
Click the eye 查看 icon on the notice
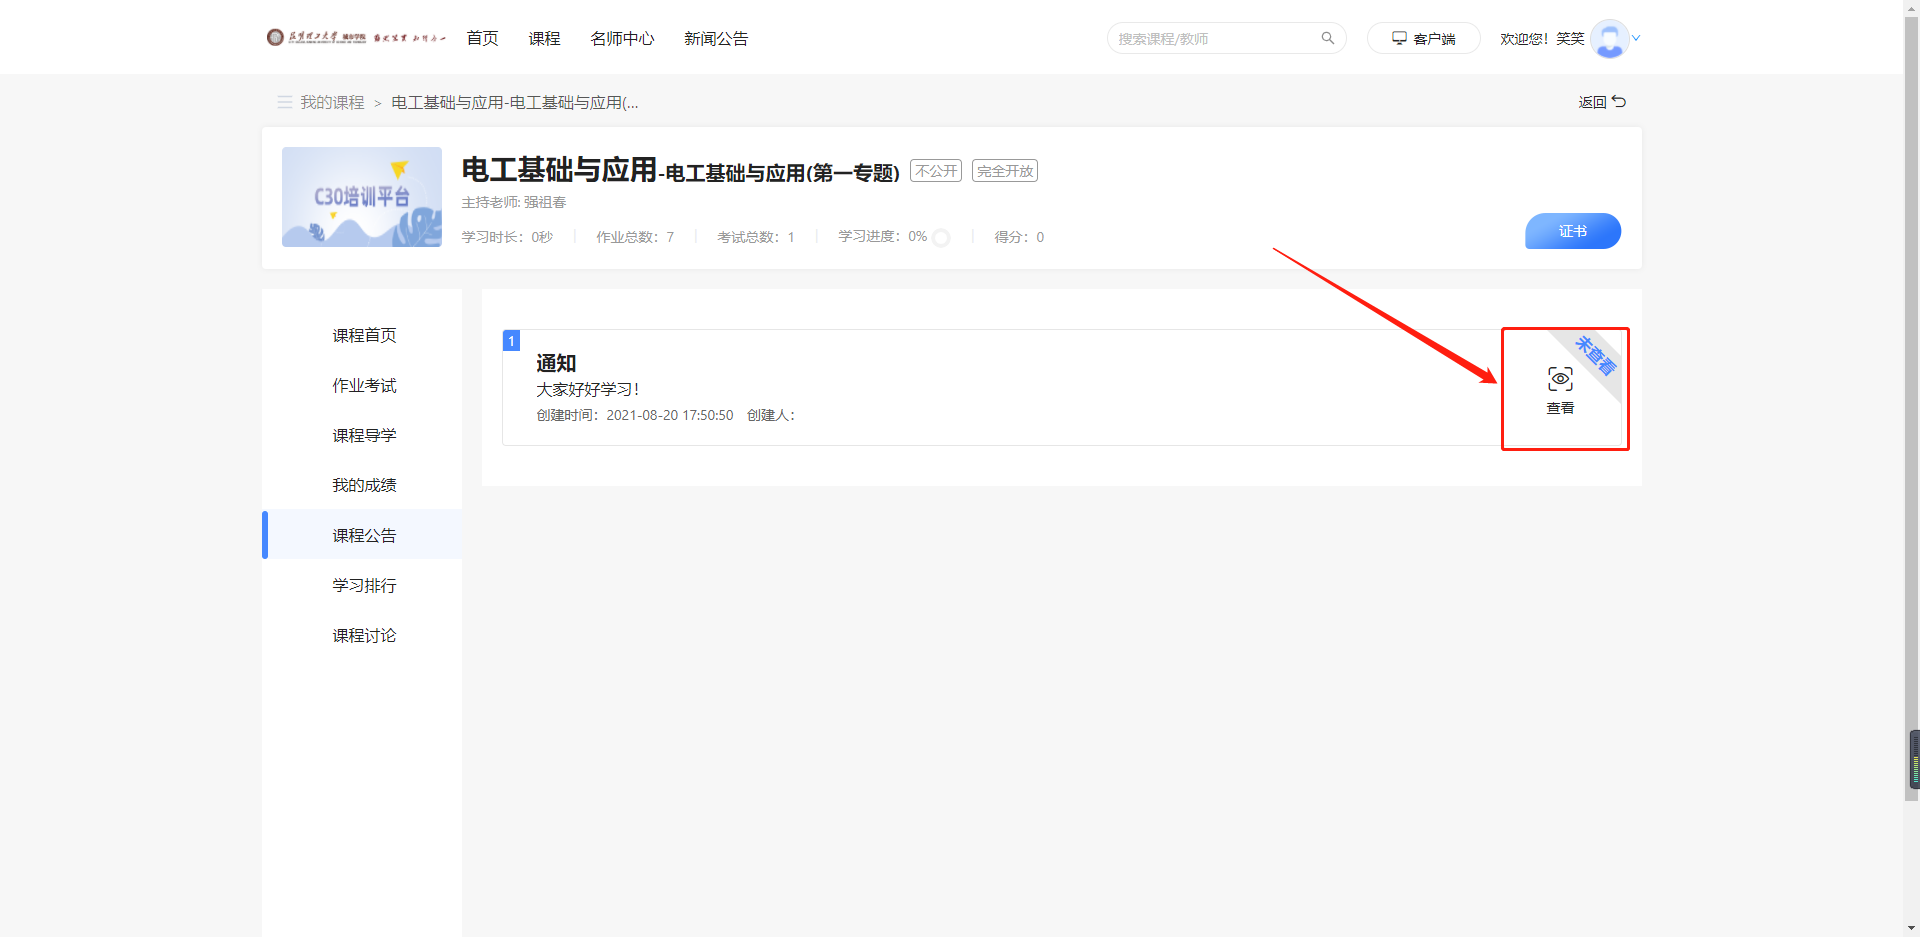pos(1560,379)
